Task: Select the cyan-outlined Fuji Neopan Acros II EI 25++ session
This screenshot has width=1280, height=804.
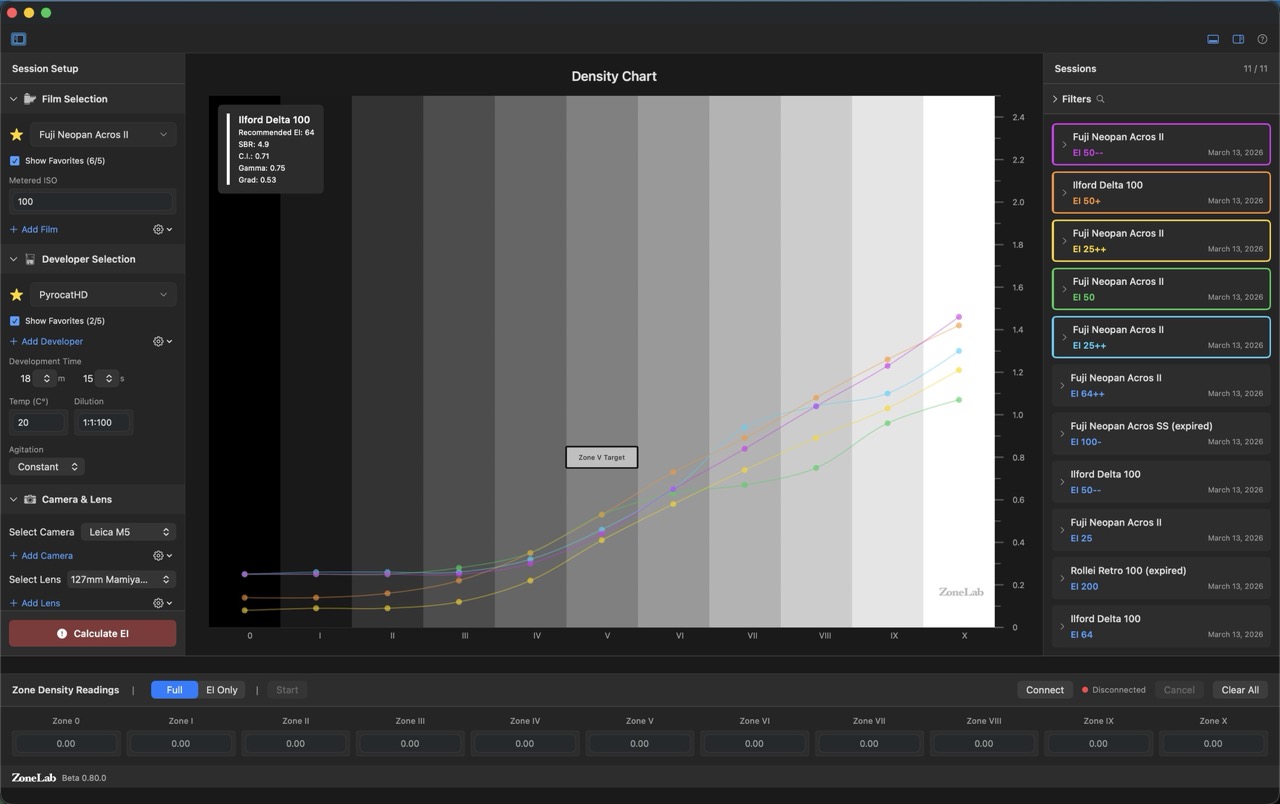Action: point(1161,337)
